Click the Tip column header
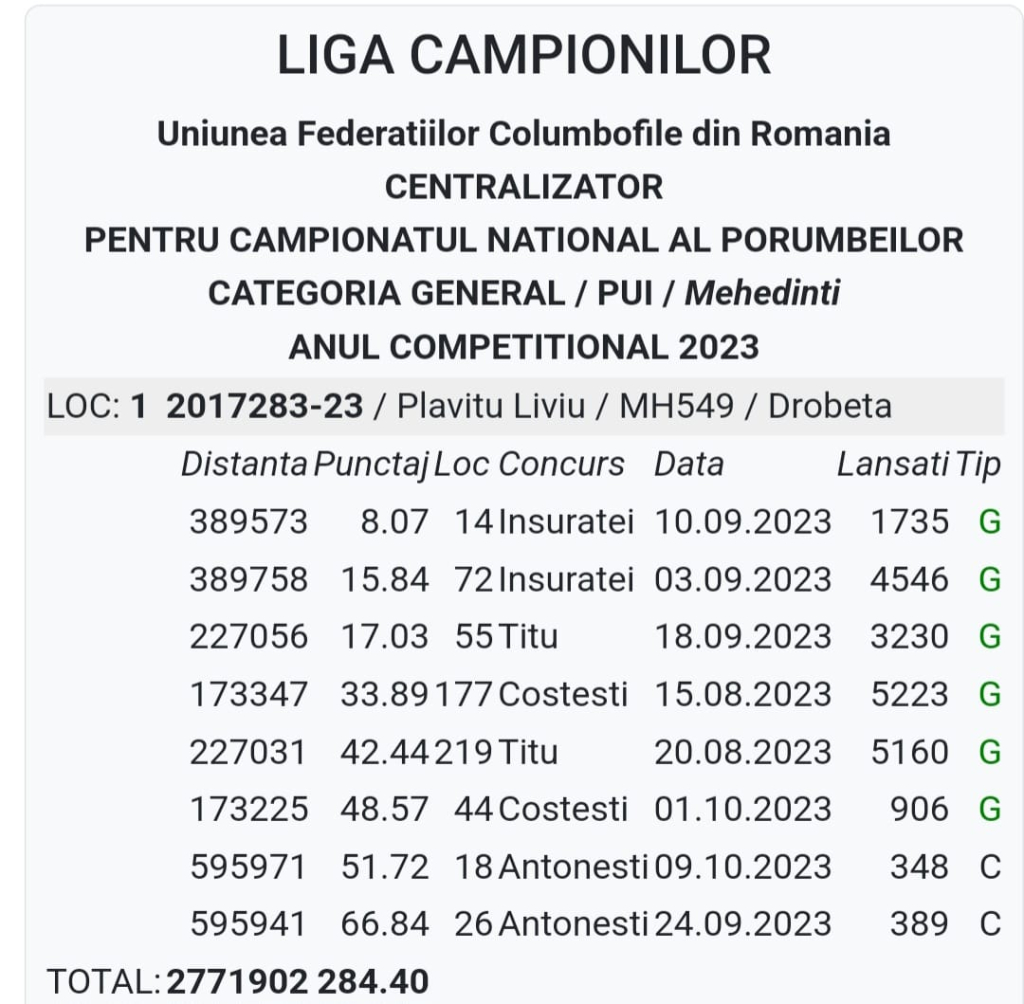The image size is (1024, 1004). pyautogui.click(x=978, y=464)
